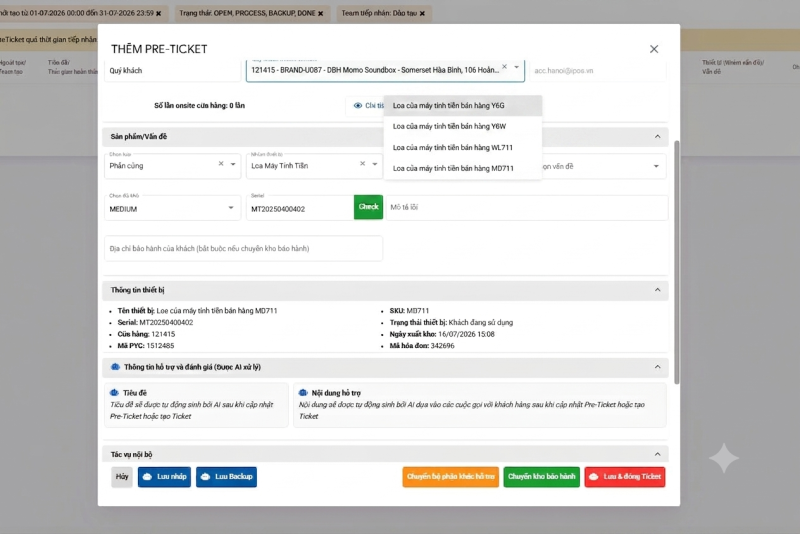
Task: Click the sparkle icon outside the dialog
Action: click(723, 458)
